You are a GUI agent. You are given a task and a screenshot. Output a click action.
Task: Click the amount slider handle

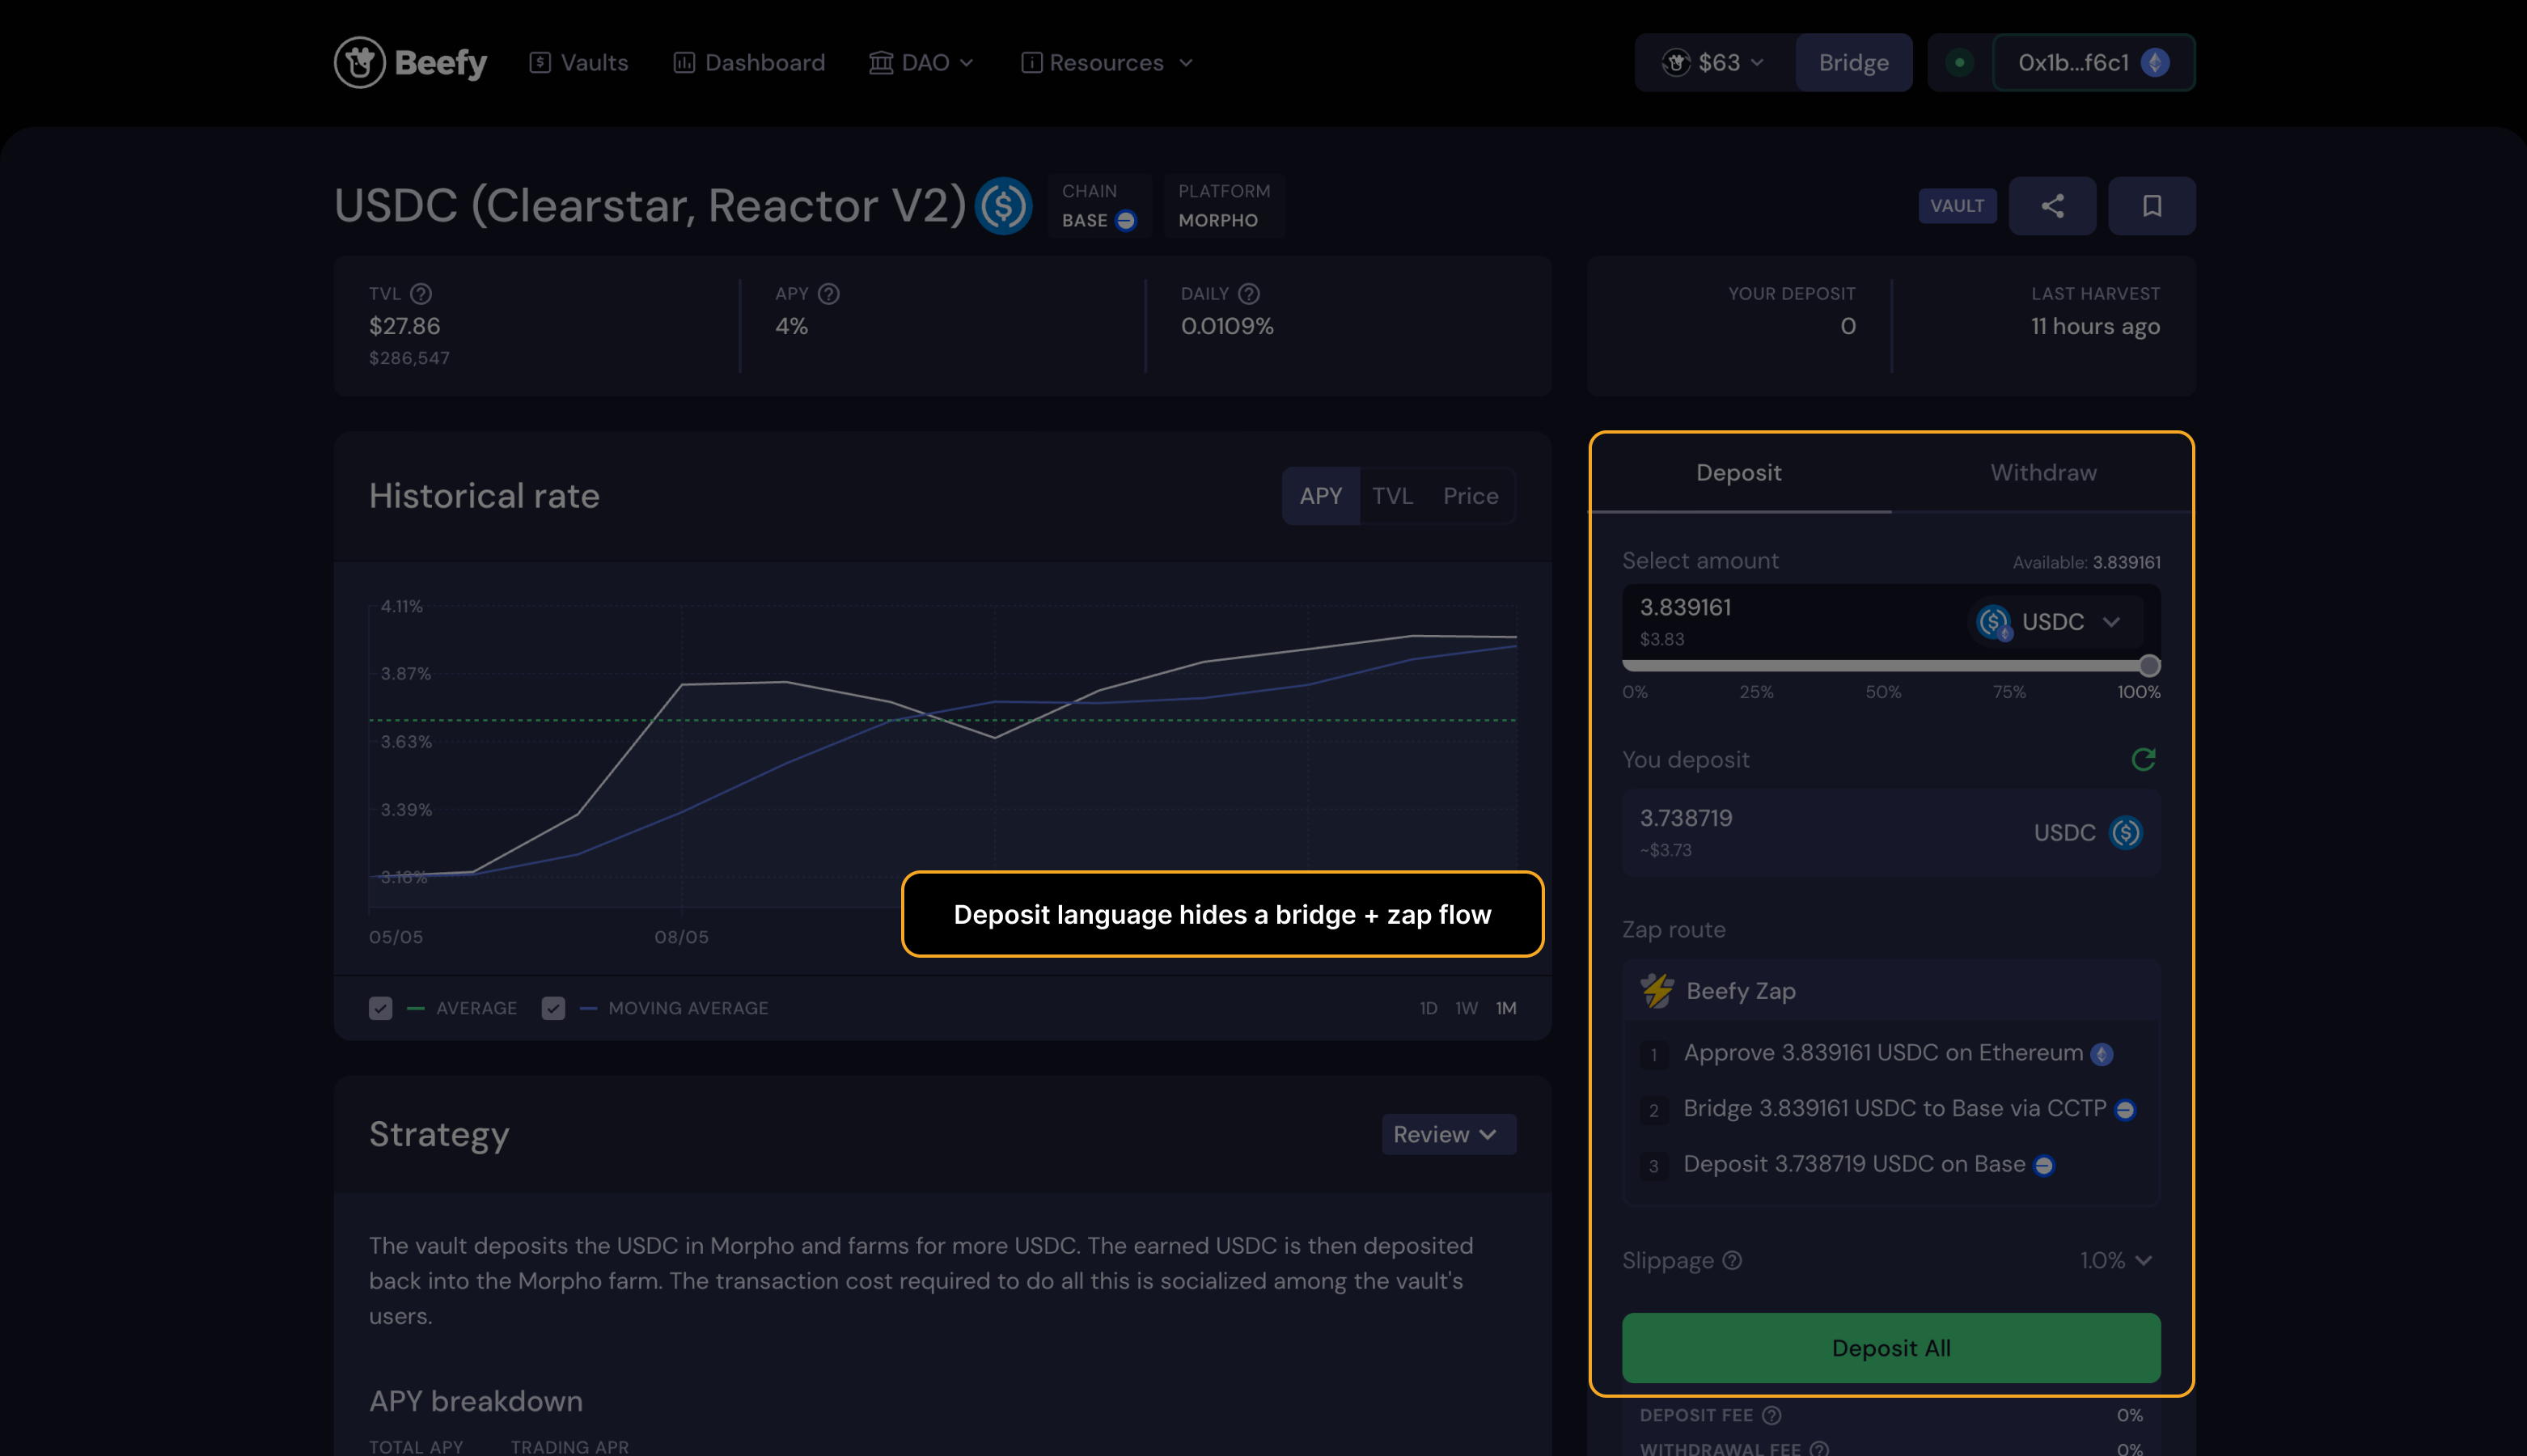2149,666
